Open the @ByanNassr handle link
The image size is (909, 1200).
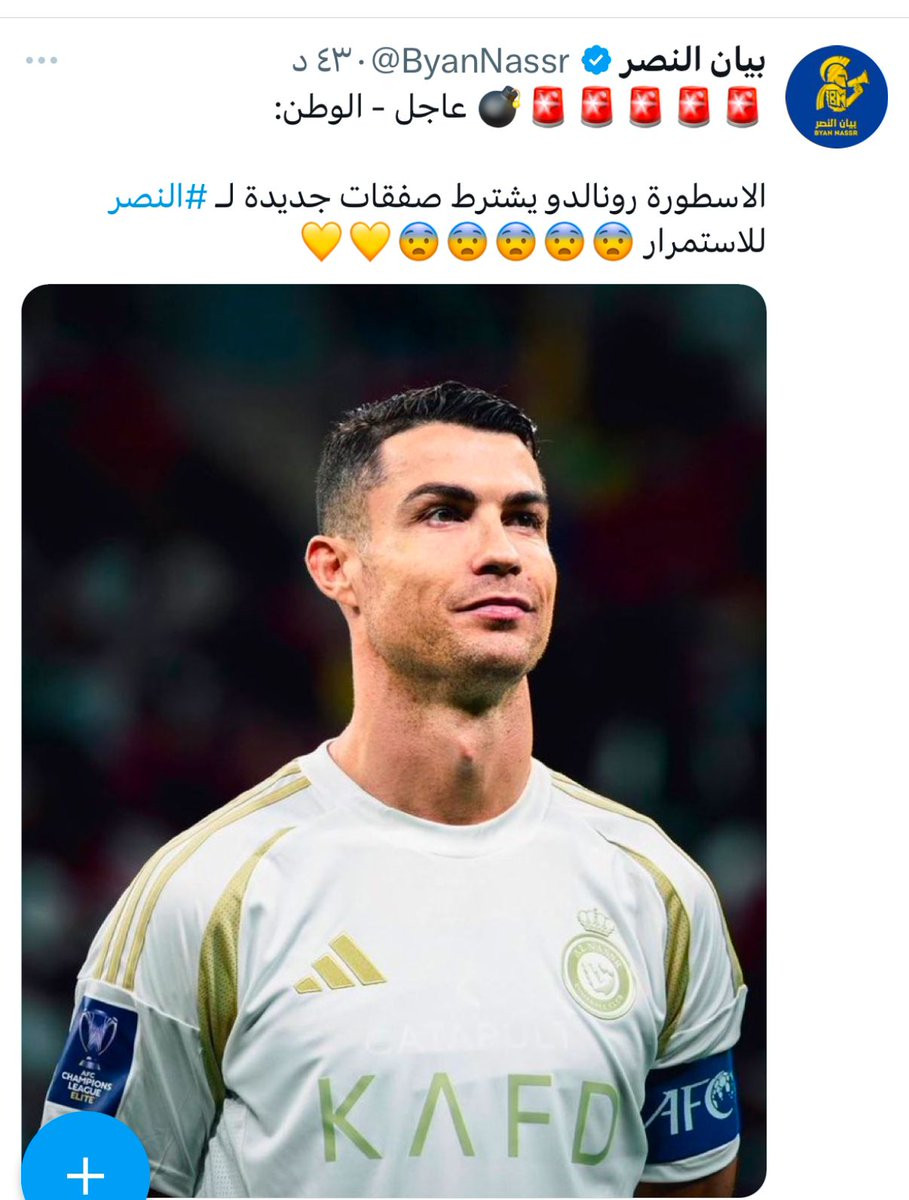click(469, 62)
